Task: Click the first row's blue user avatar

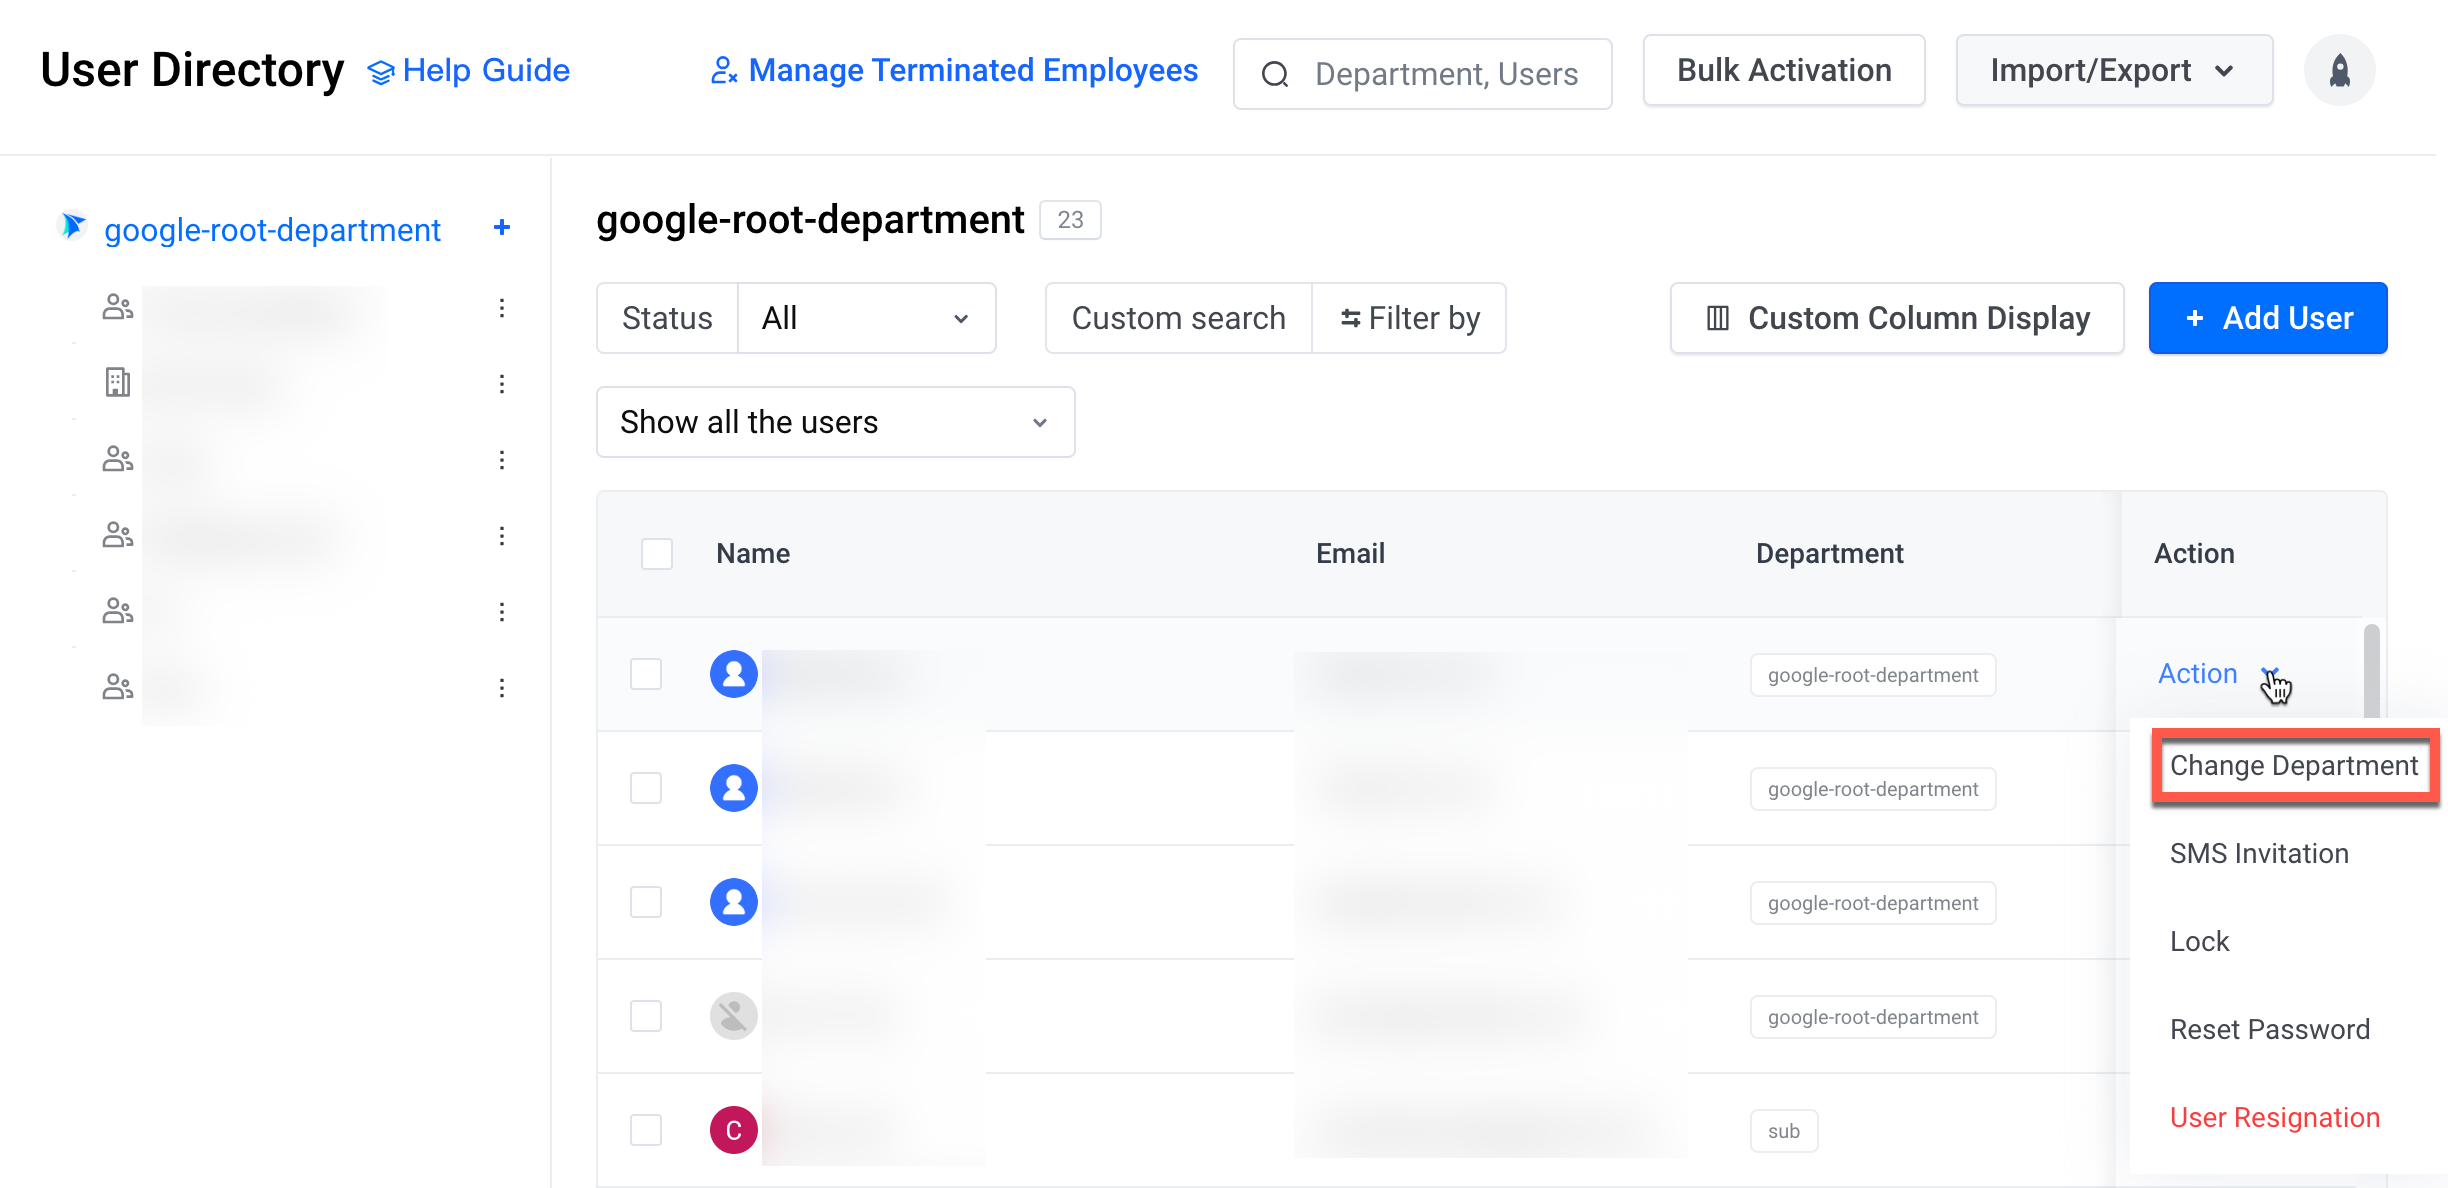Action: pyautogui.click(x=734, y=674)
